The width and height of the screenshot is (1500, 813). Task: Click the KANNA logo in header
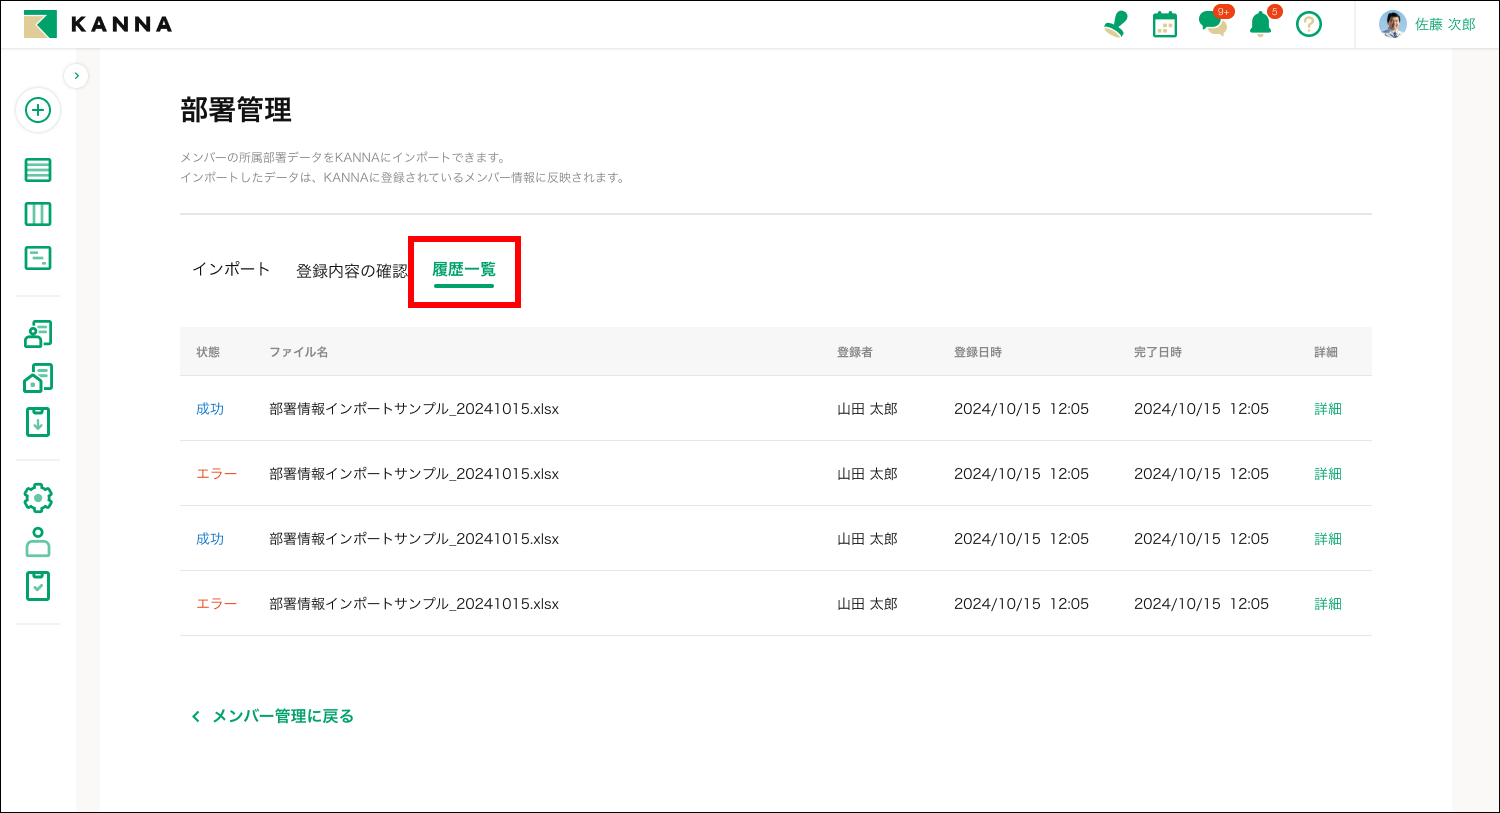[x=98, y=24]
